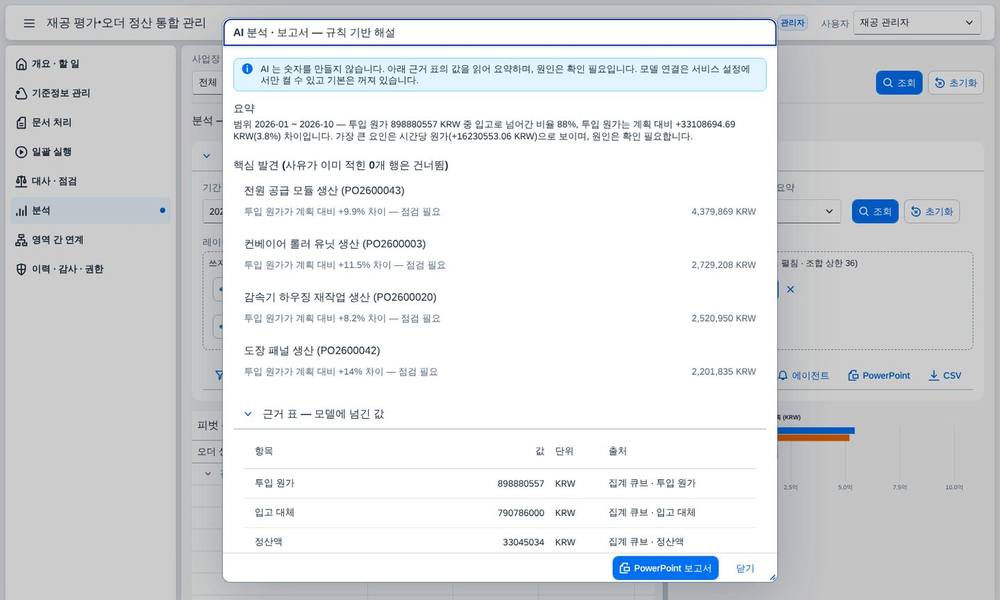Click 집계 큐브 · 입고 대체 source cell
The image size is (1000, 600).
(652, 513)
